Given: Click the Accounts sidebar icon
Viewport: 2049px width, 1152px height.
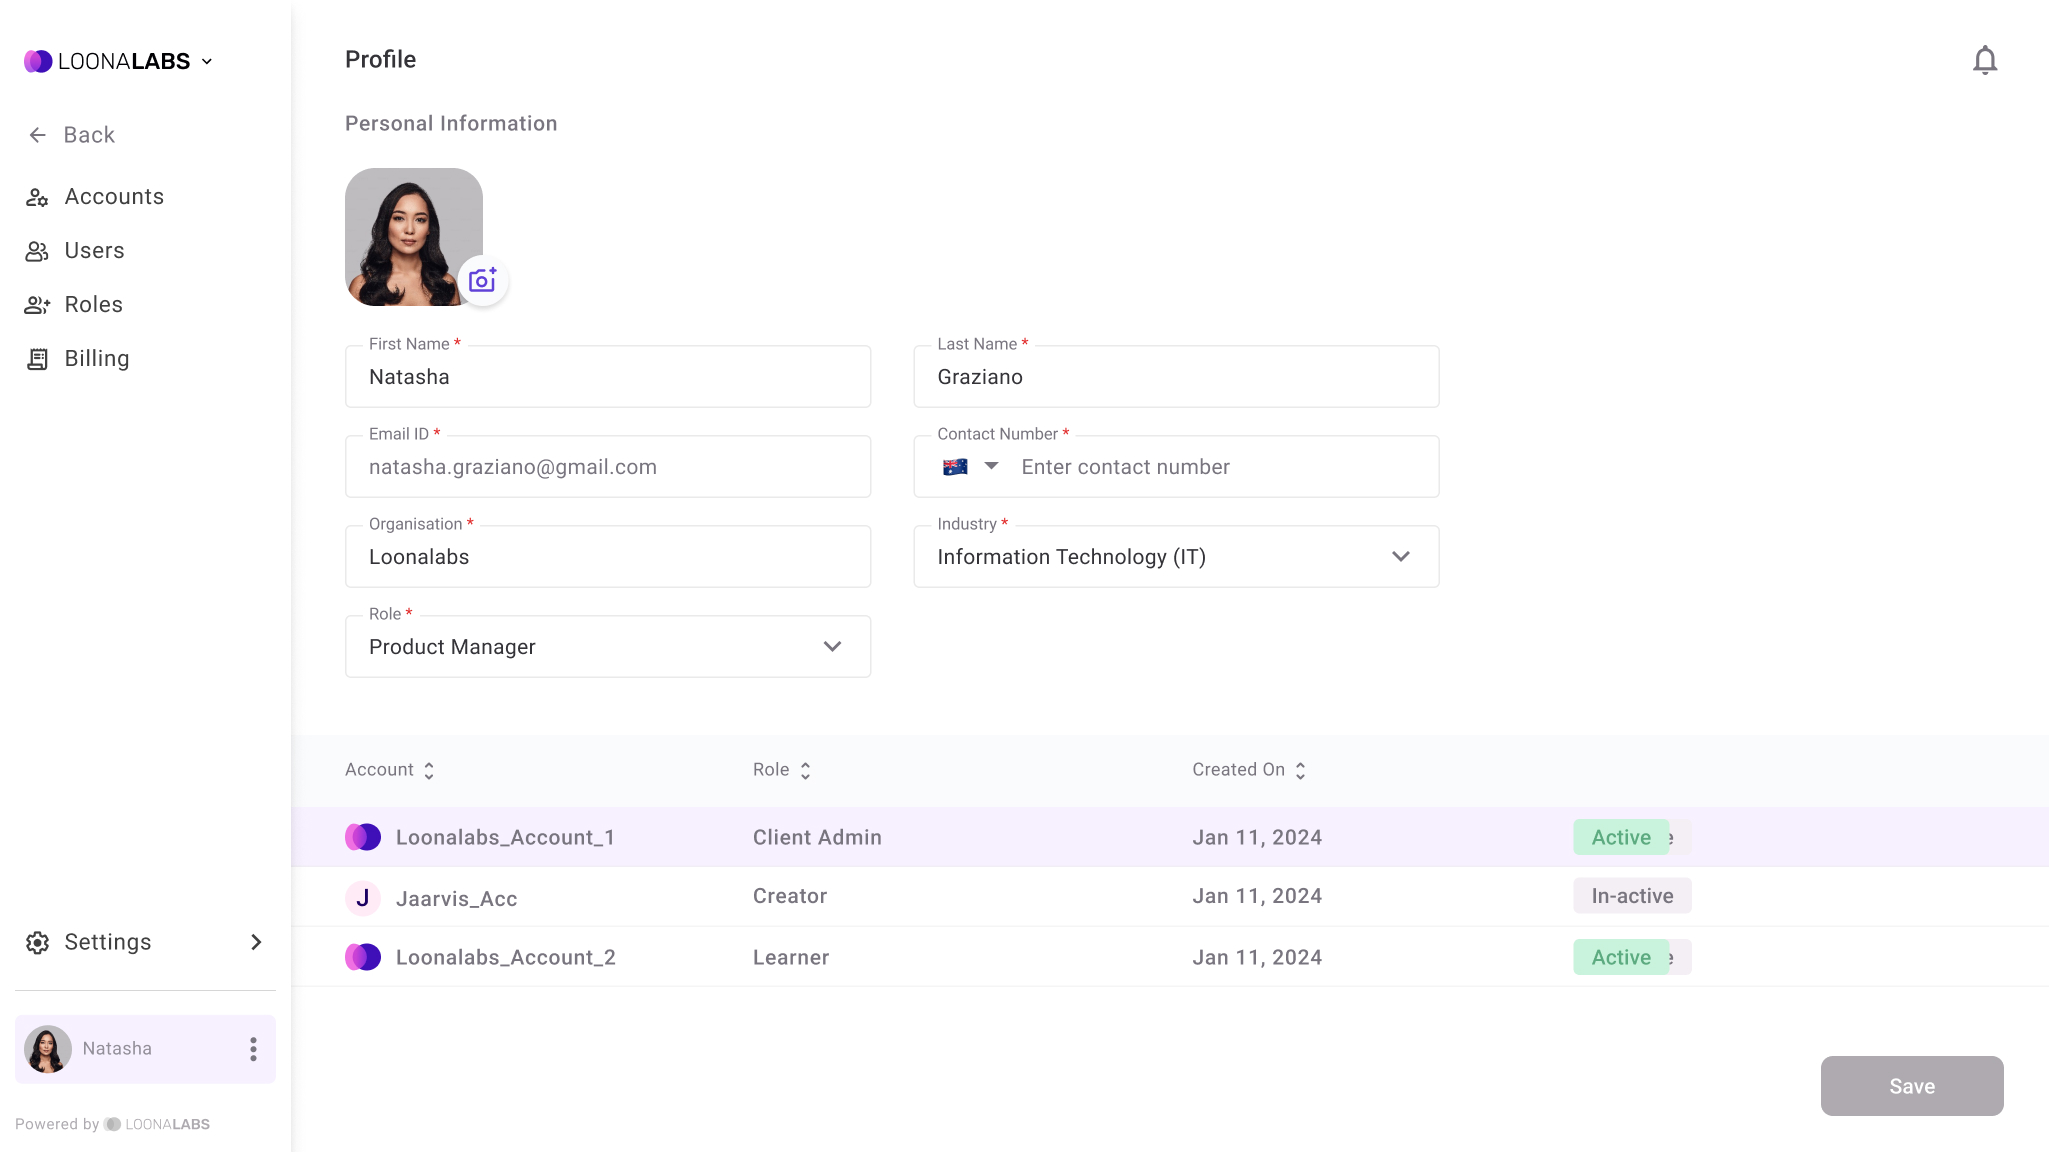Looking at the screenshot, I should pos(37,196).
